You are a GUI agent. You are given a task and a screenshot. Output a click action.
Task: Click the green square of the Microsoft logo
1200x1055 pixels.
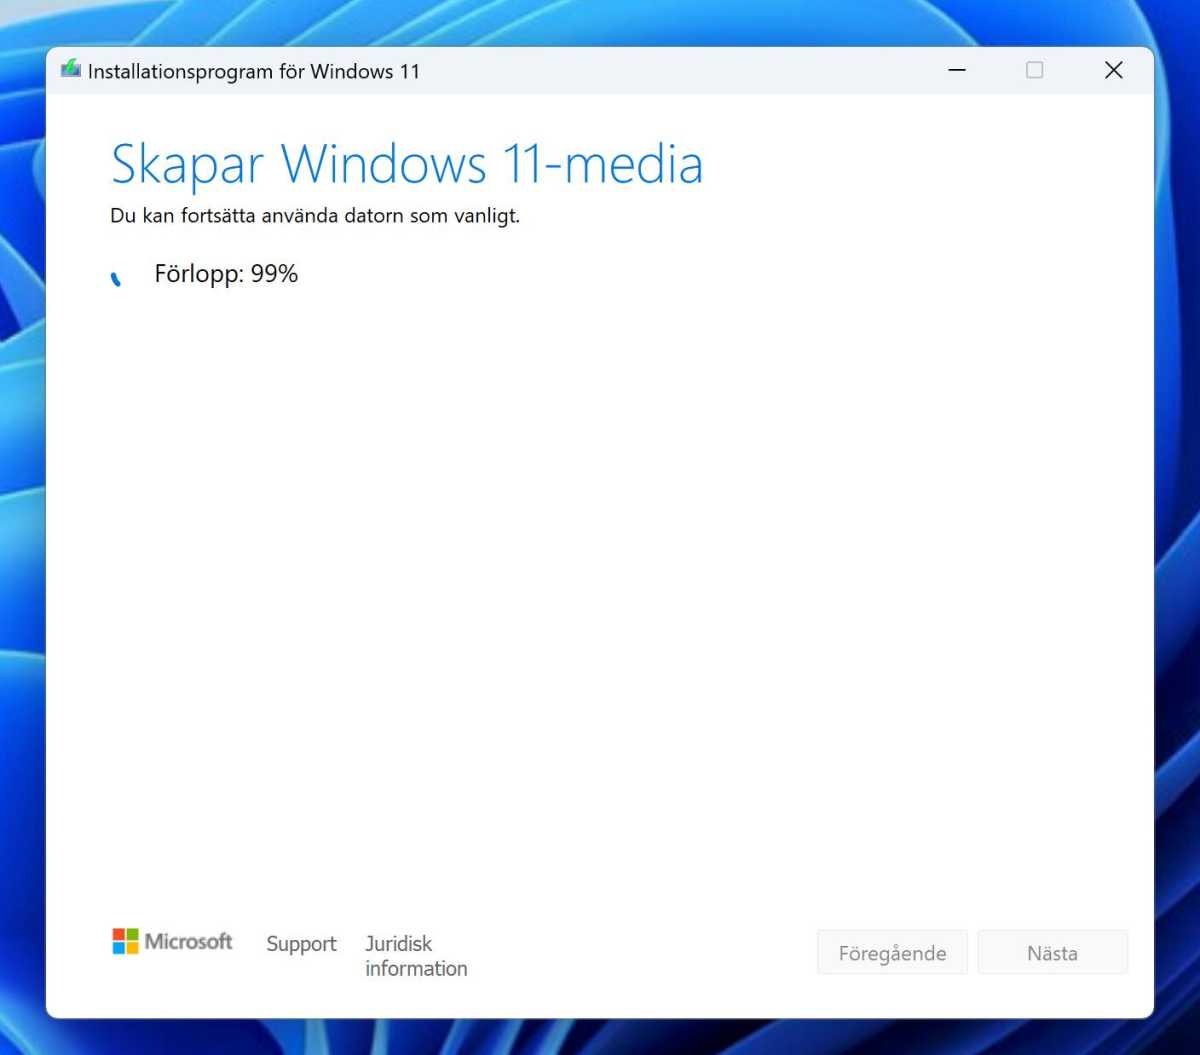click(133, 934)
